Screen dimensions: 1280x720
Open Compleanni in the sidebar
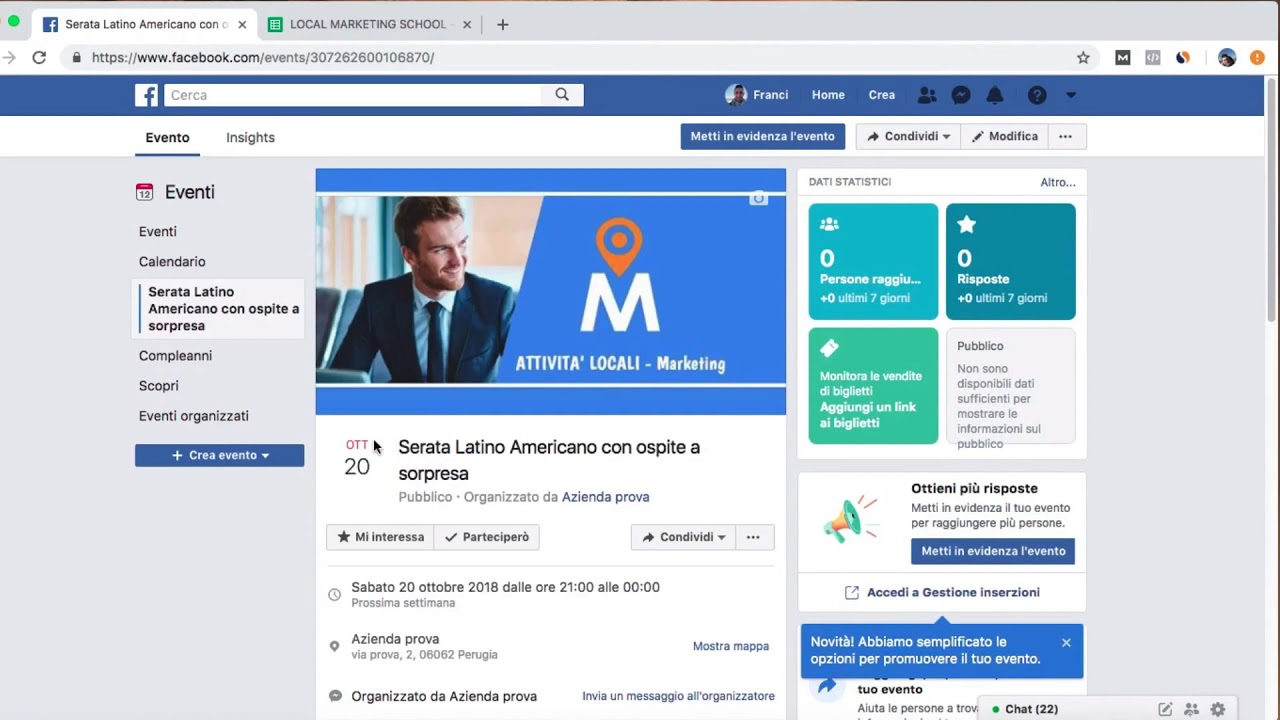175,355
